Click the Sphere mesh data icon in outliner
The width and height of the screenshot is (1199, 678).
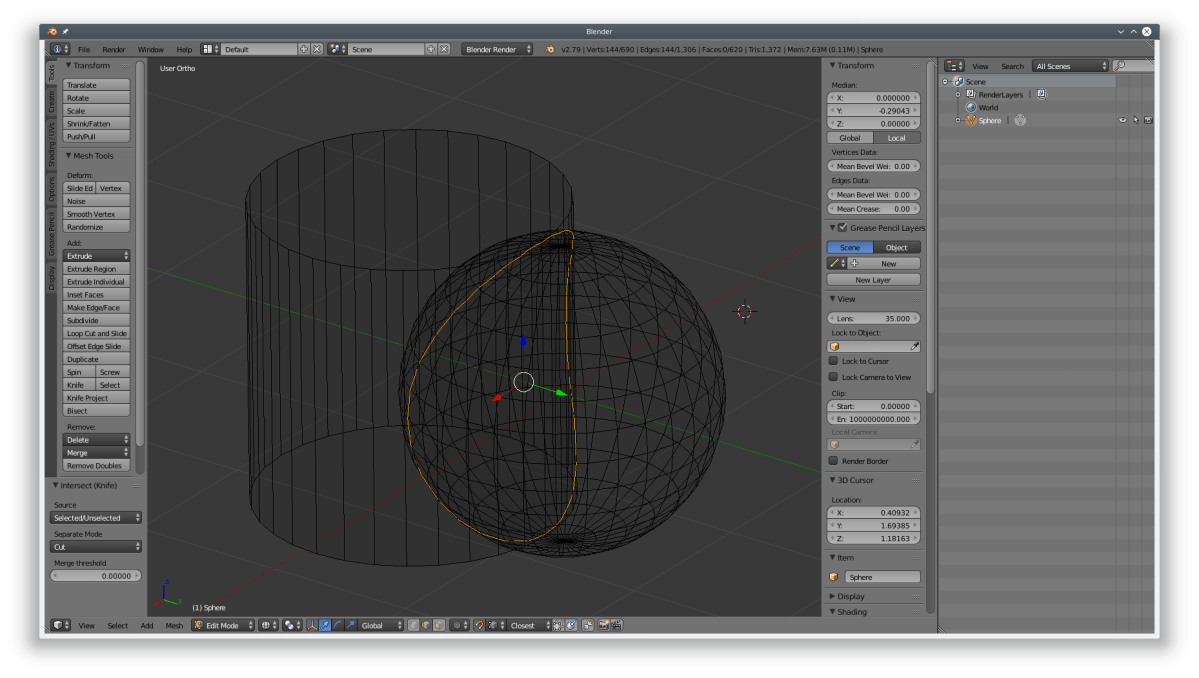pos(1020,120)
